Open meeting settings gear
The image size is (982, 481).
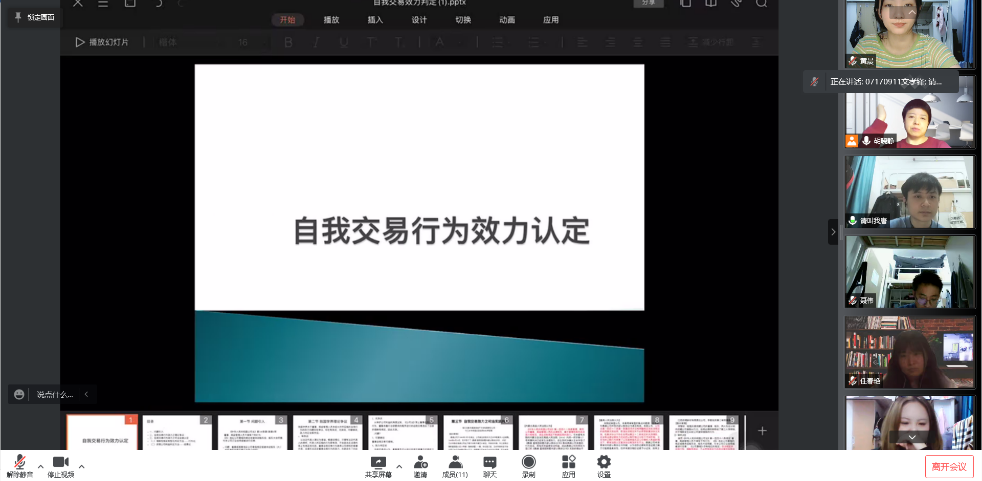[604, 464]
